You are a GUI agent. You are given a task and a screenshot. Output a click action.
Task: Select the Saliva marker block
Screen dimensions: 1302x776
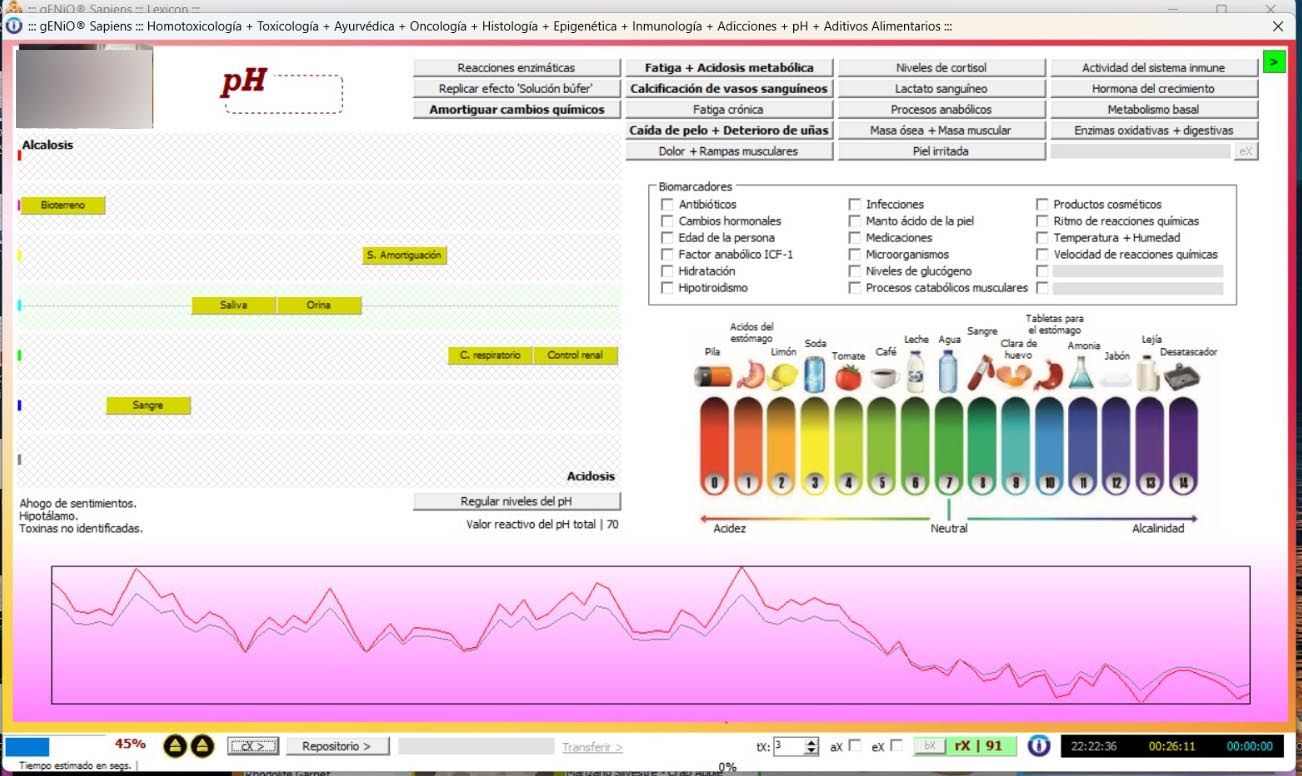(234, 305)
